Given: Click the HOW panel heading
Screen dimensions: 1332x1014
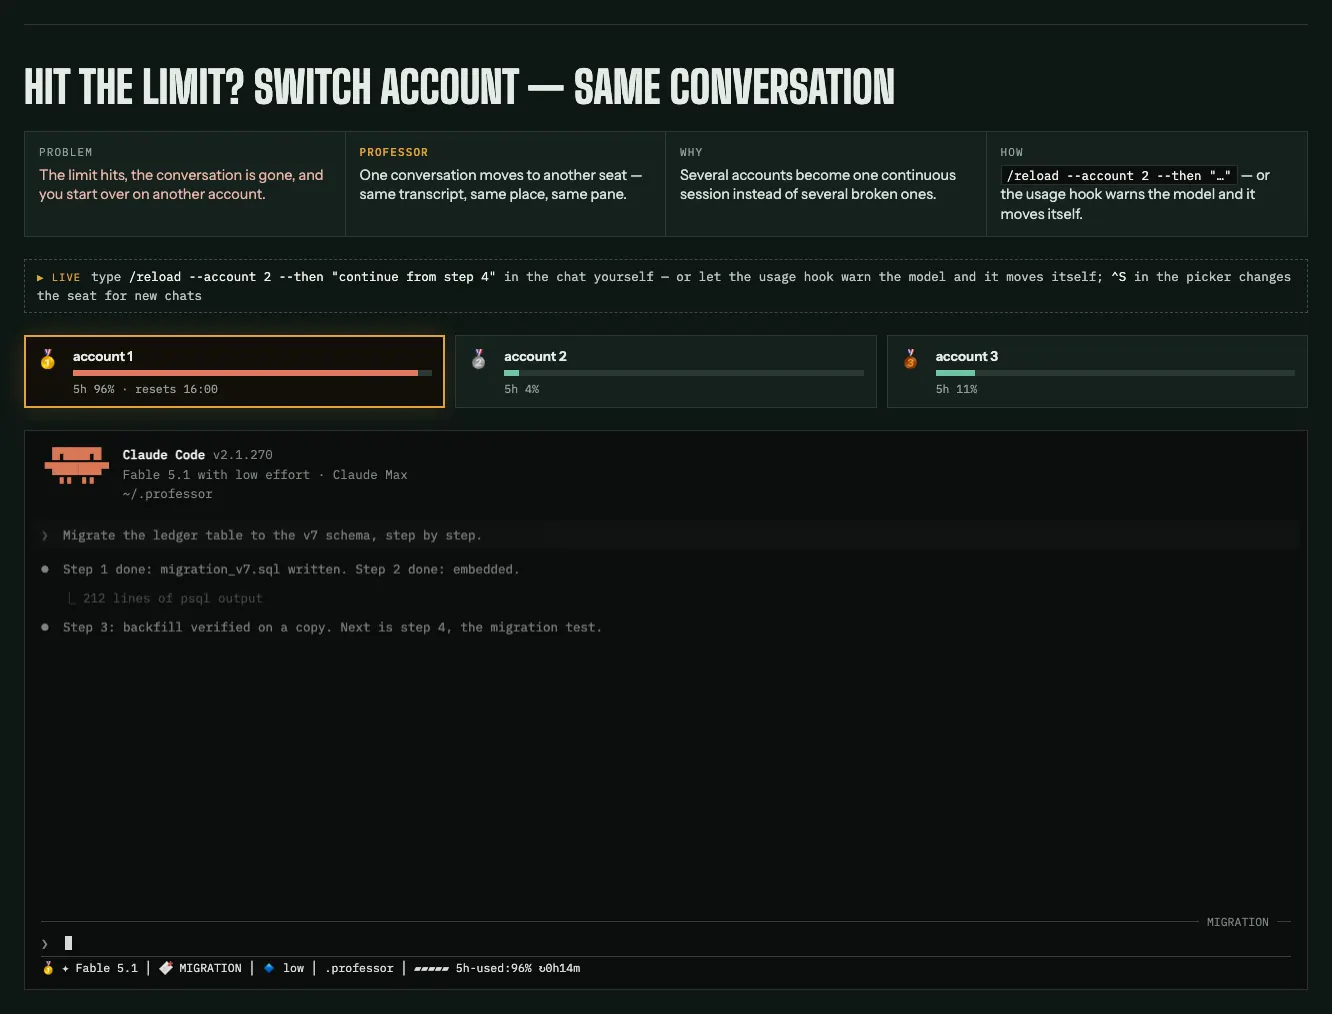Looking at the screenshot, I should tap(1012, 152).
